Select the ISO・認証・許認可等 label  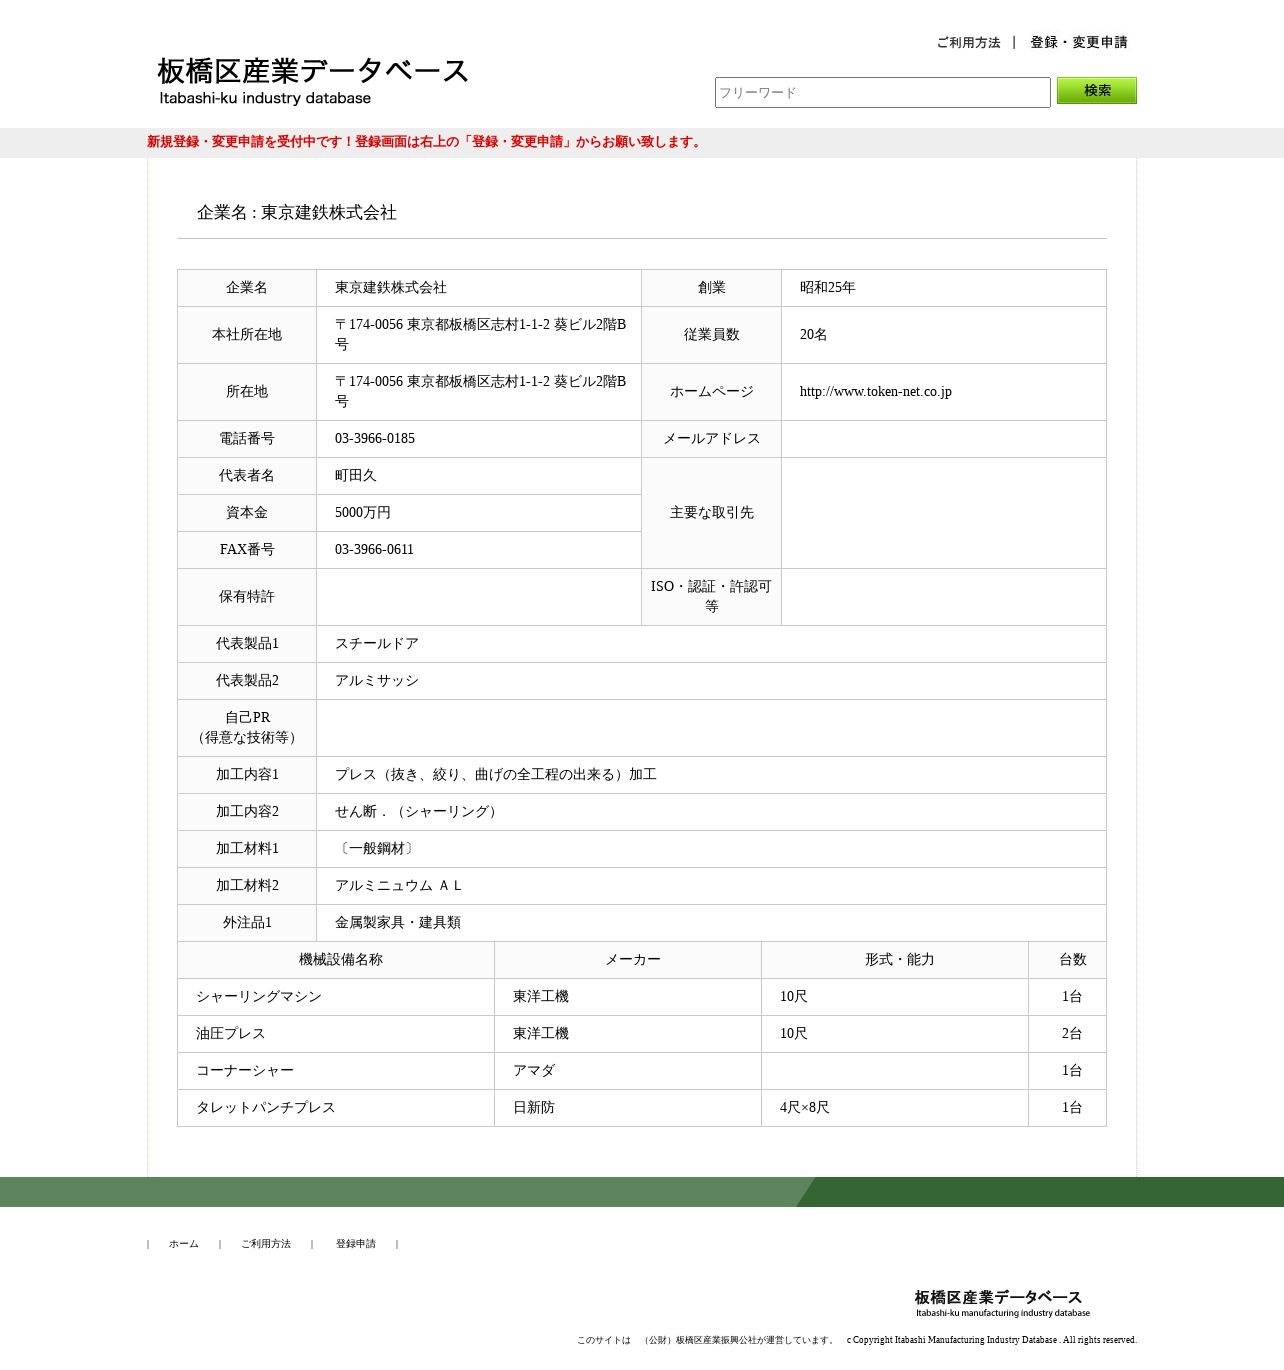(711, 597)
